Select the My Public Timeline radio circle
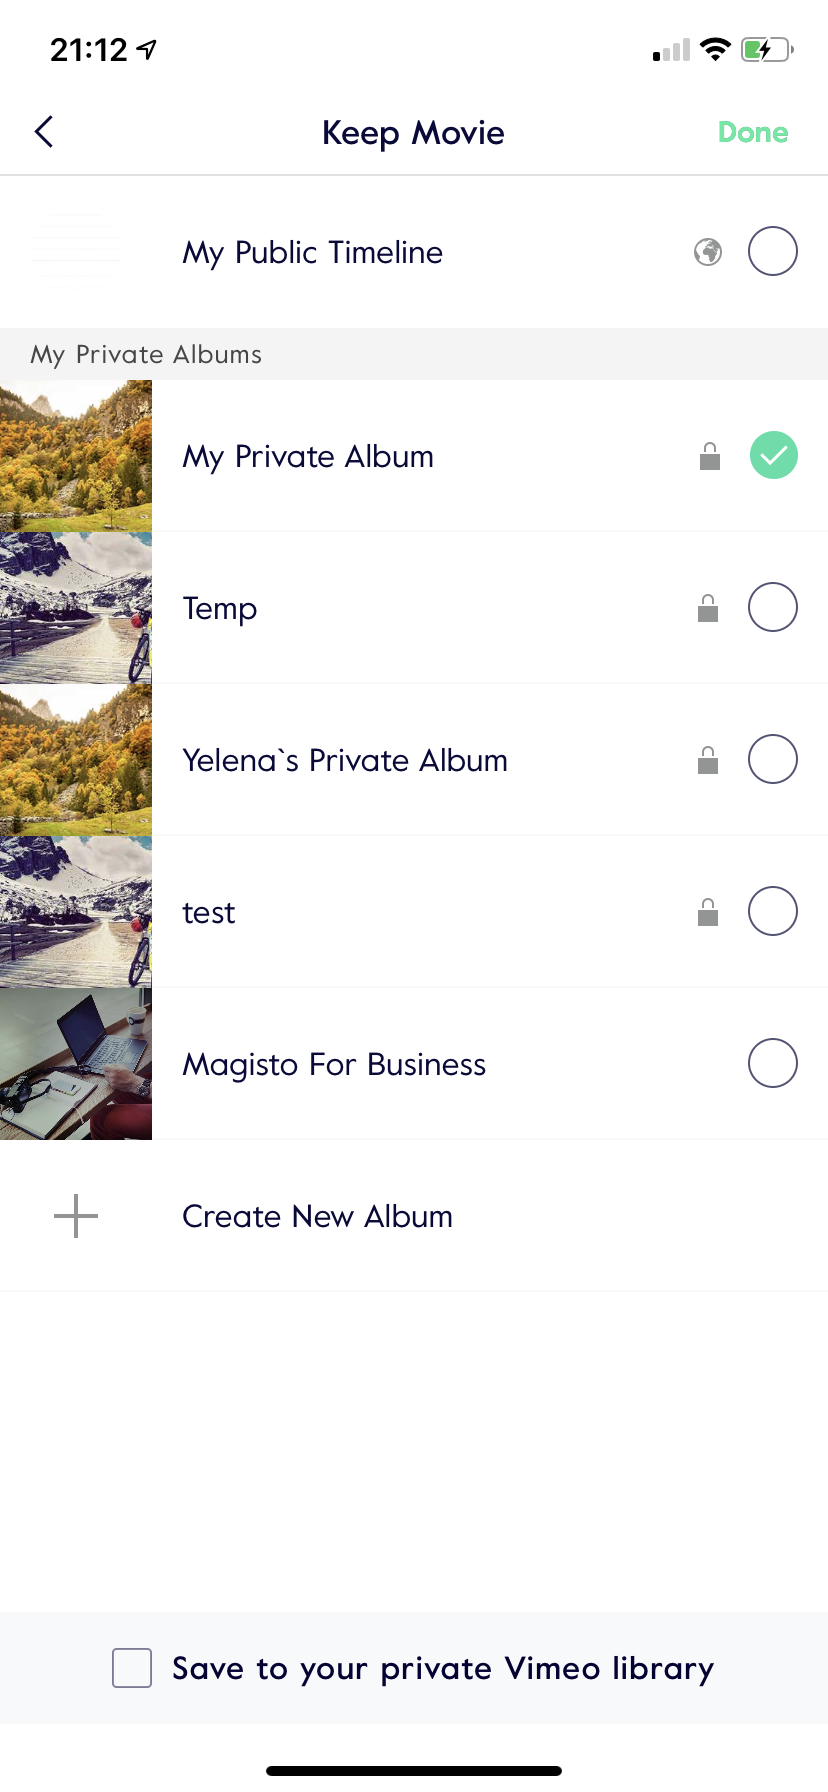 coord(773,251)
